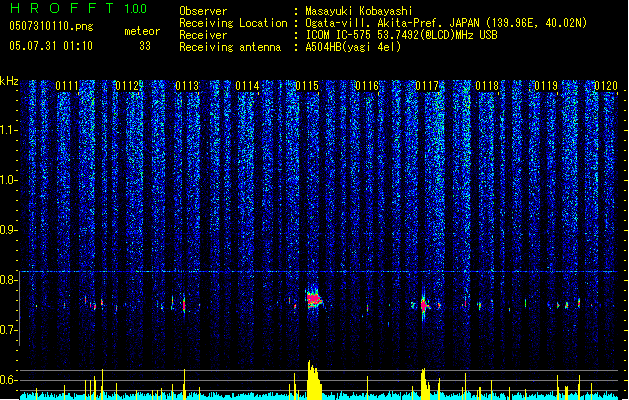Image resolution: width=629 pixels, height=400 pixels.
Task: Click the bright meteor echo near 0115
Action: tap(314, 299)
